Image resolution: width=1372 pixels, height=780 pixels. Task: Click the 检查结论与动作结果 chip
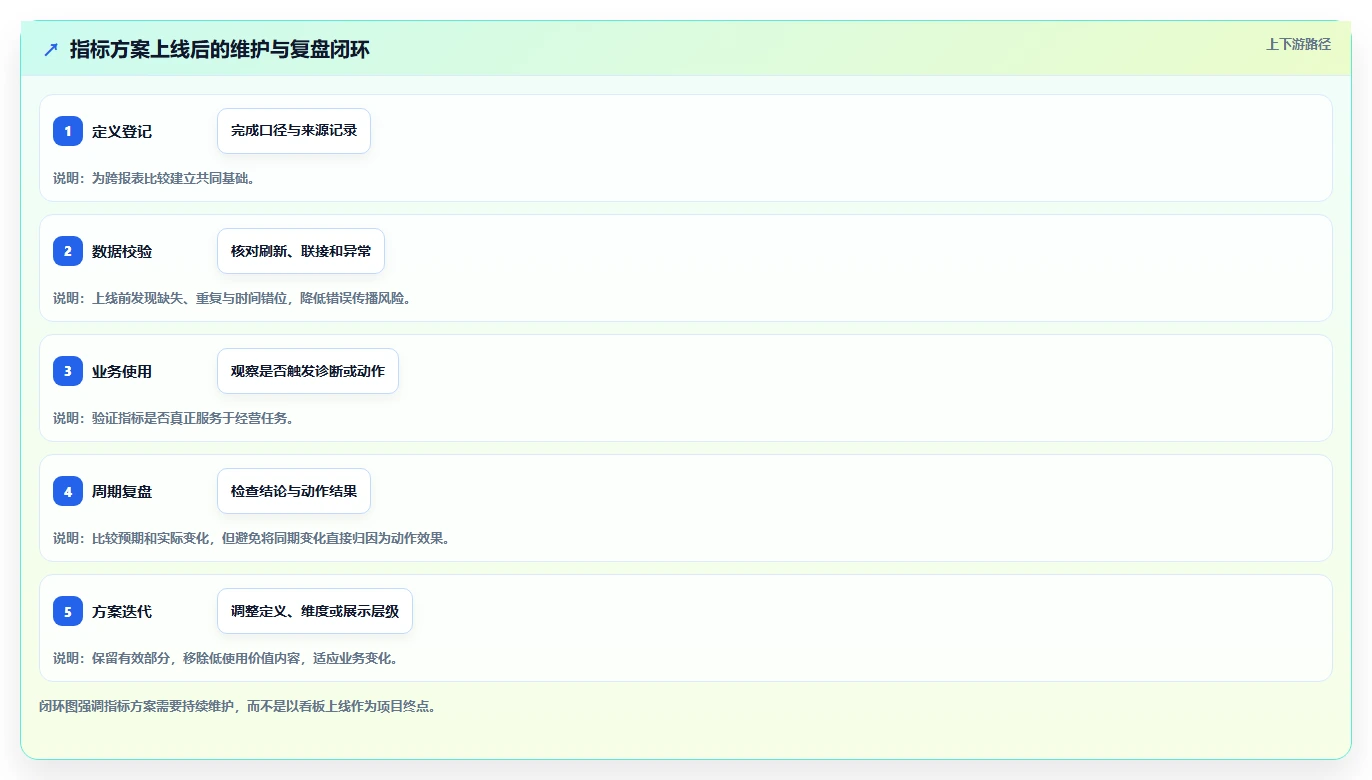pos(294,491)
